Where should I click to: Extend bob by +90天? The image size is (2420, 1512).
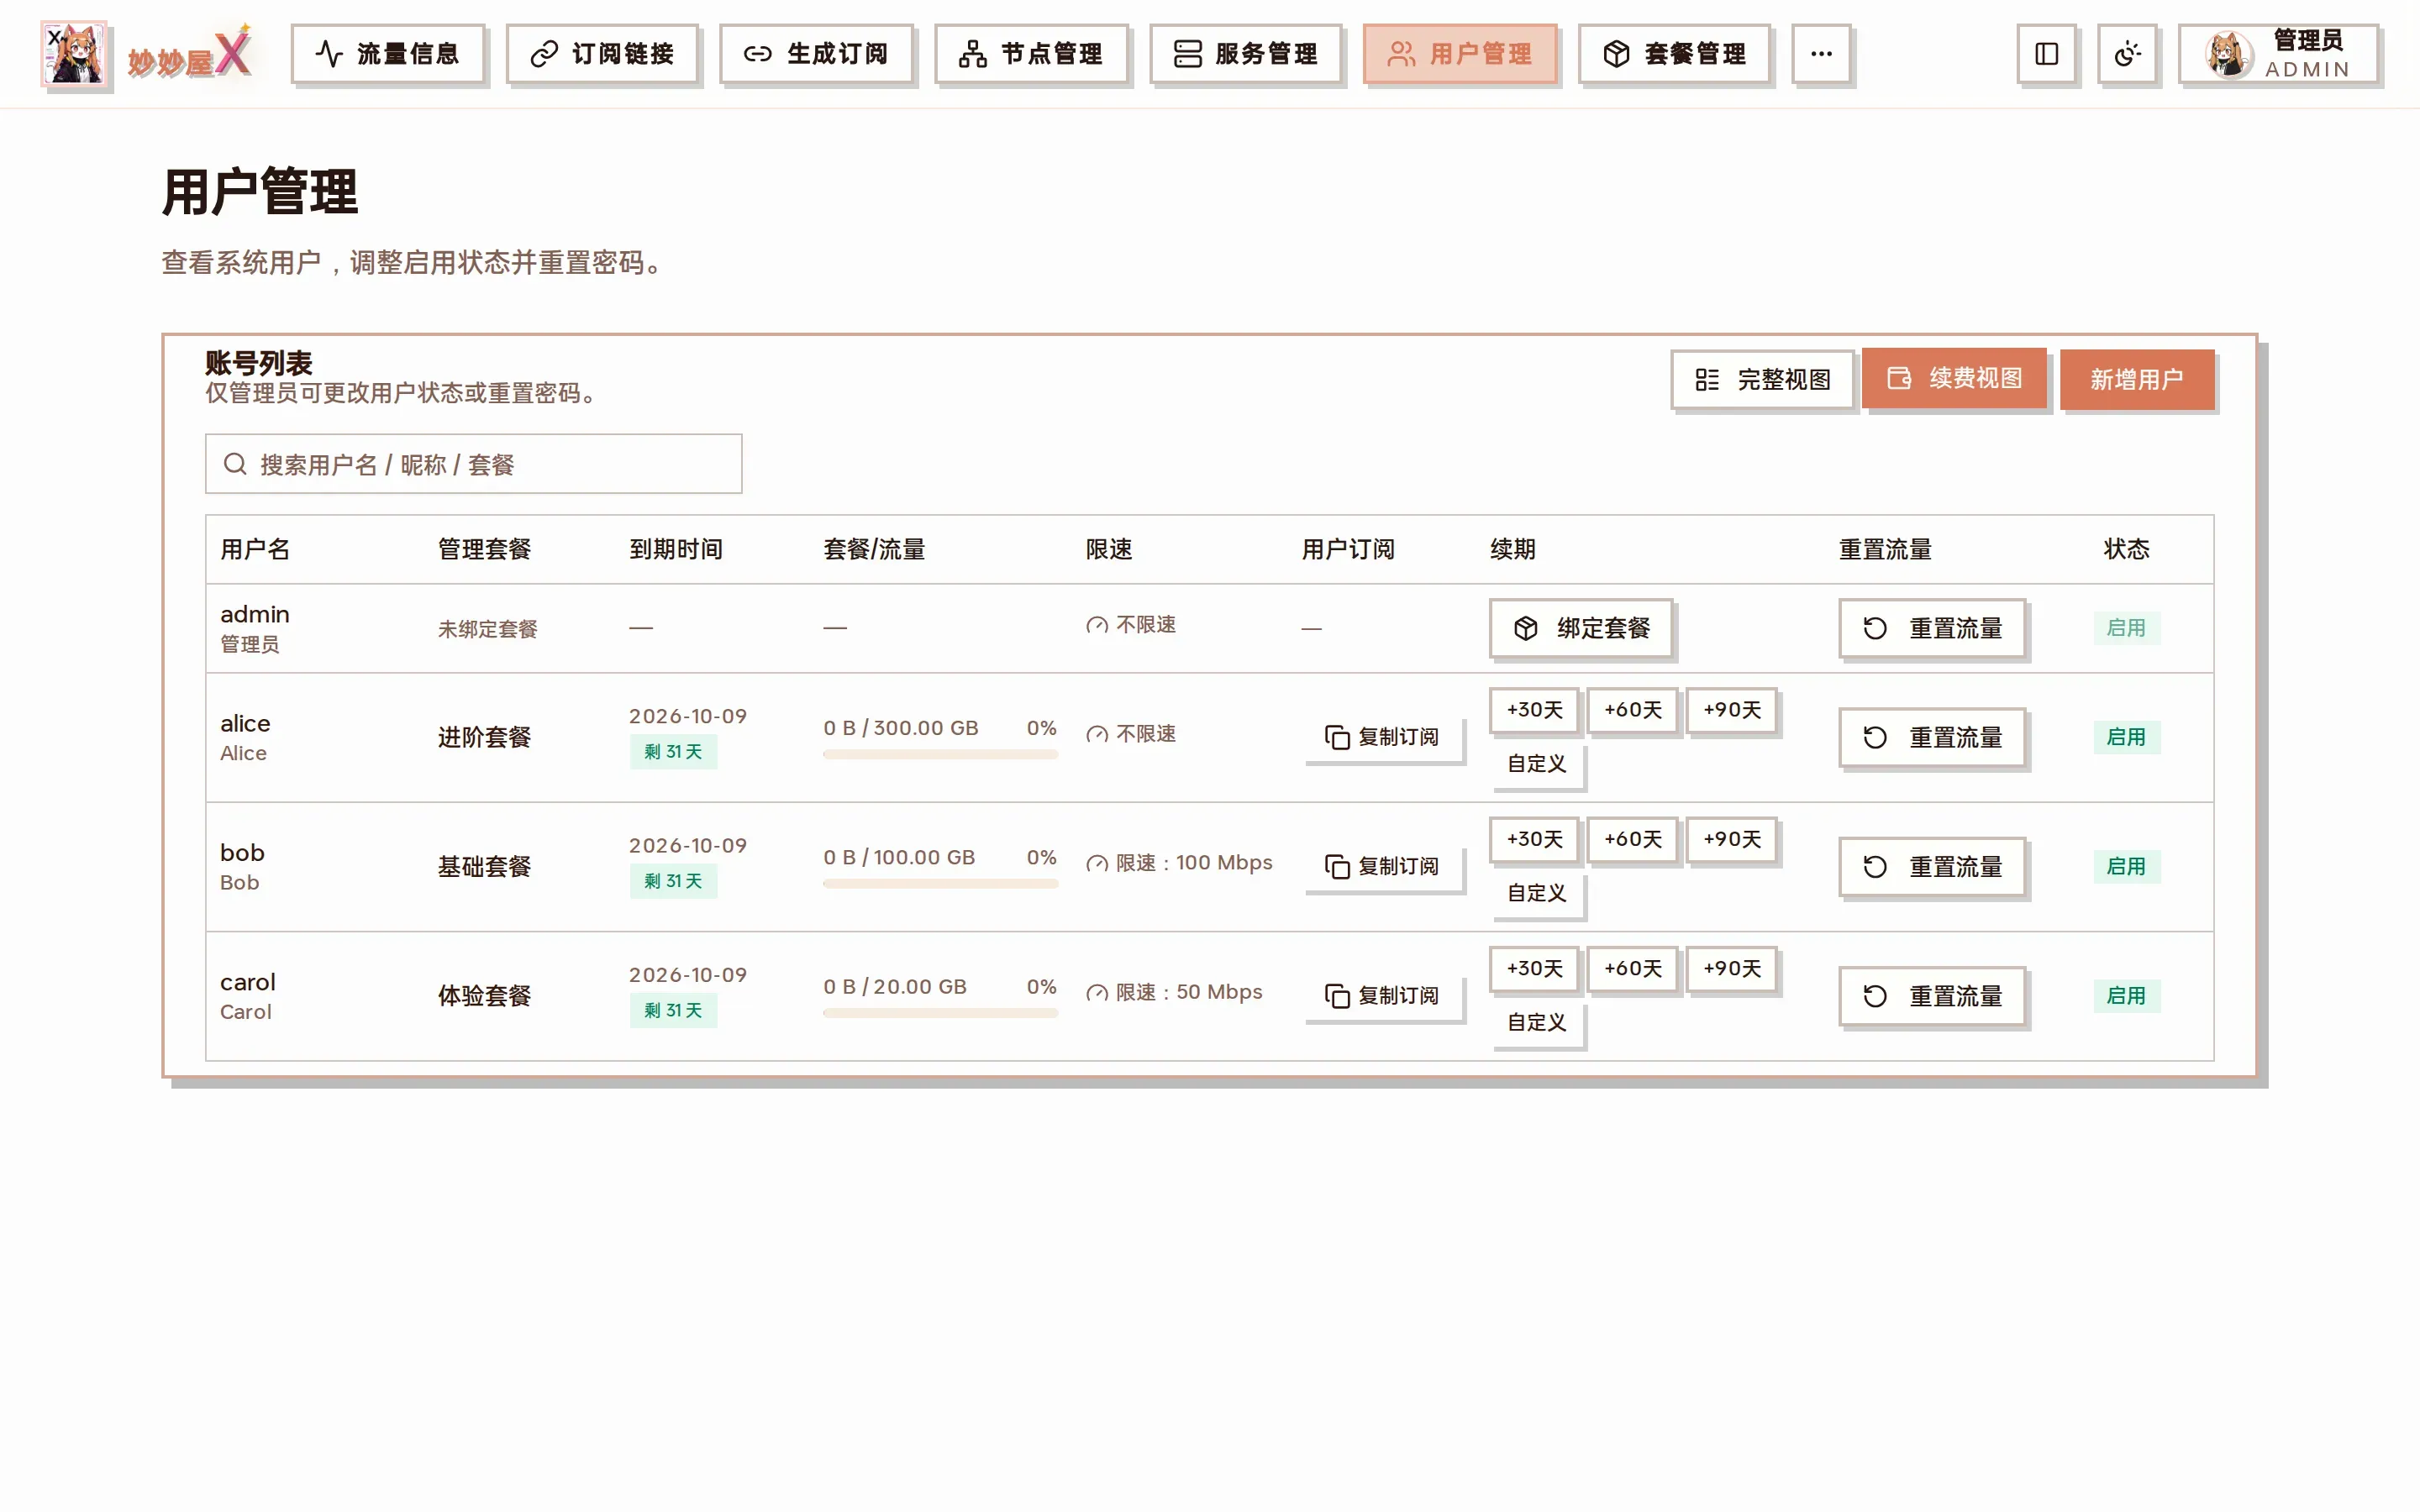tap(1731, 839)
